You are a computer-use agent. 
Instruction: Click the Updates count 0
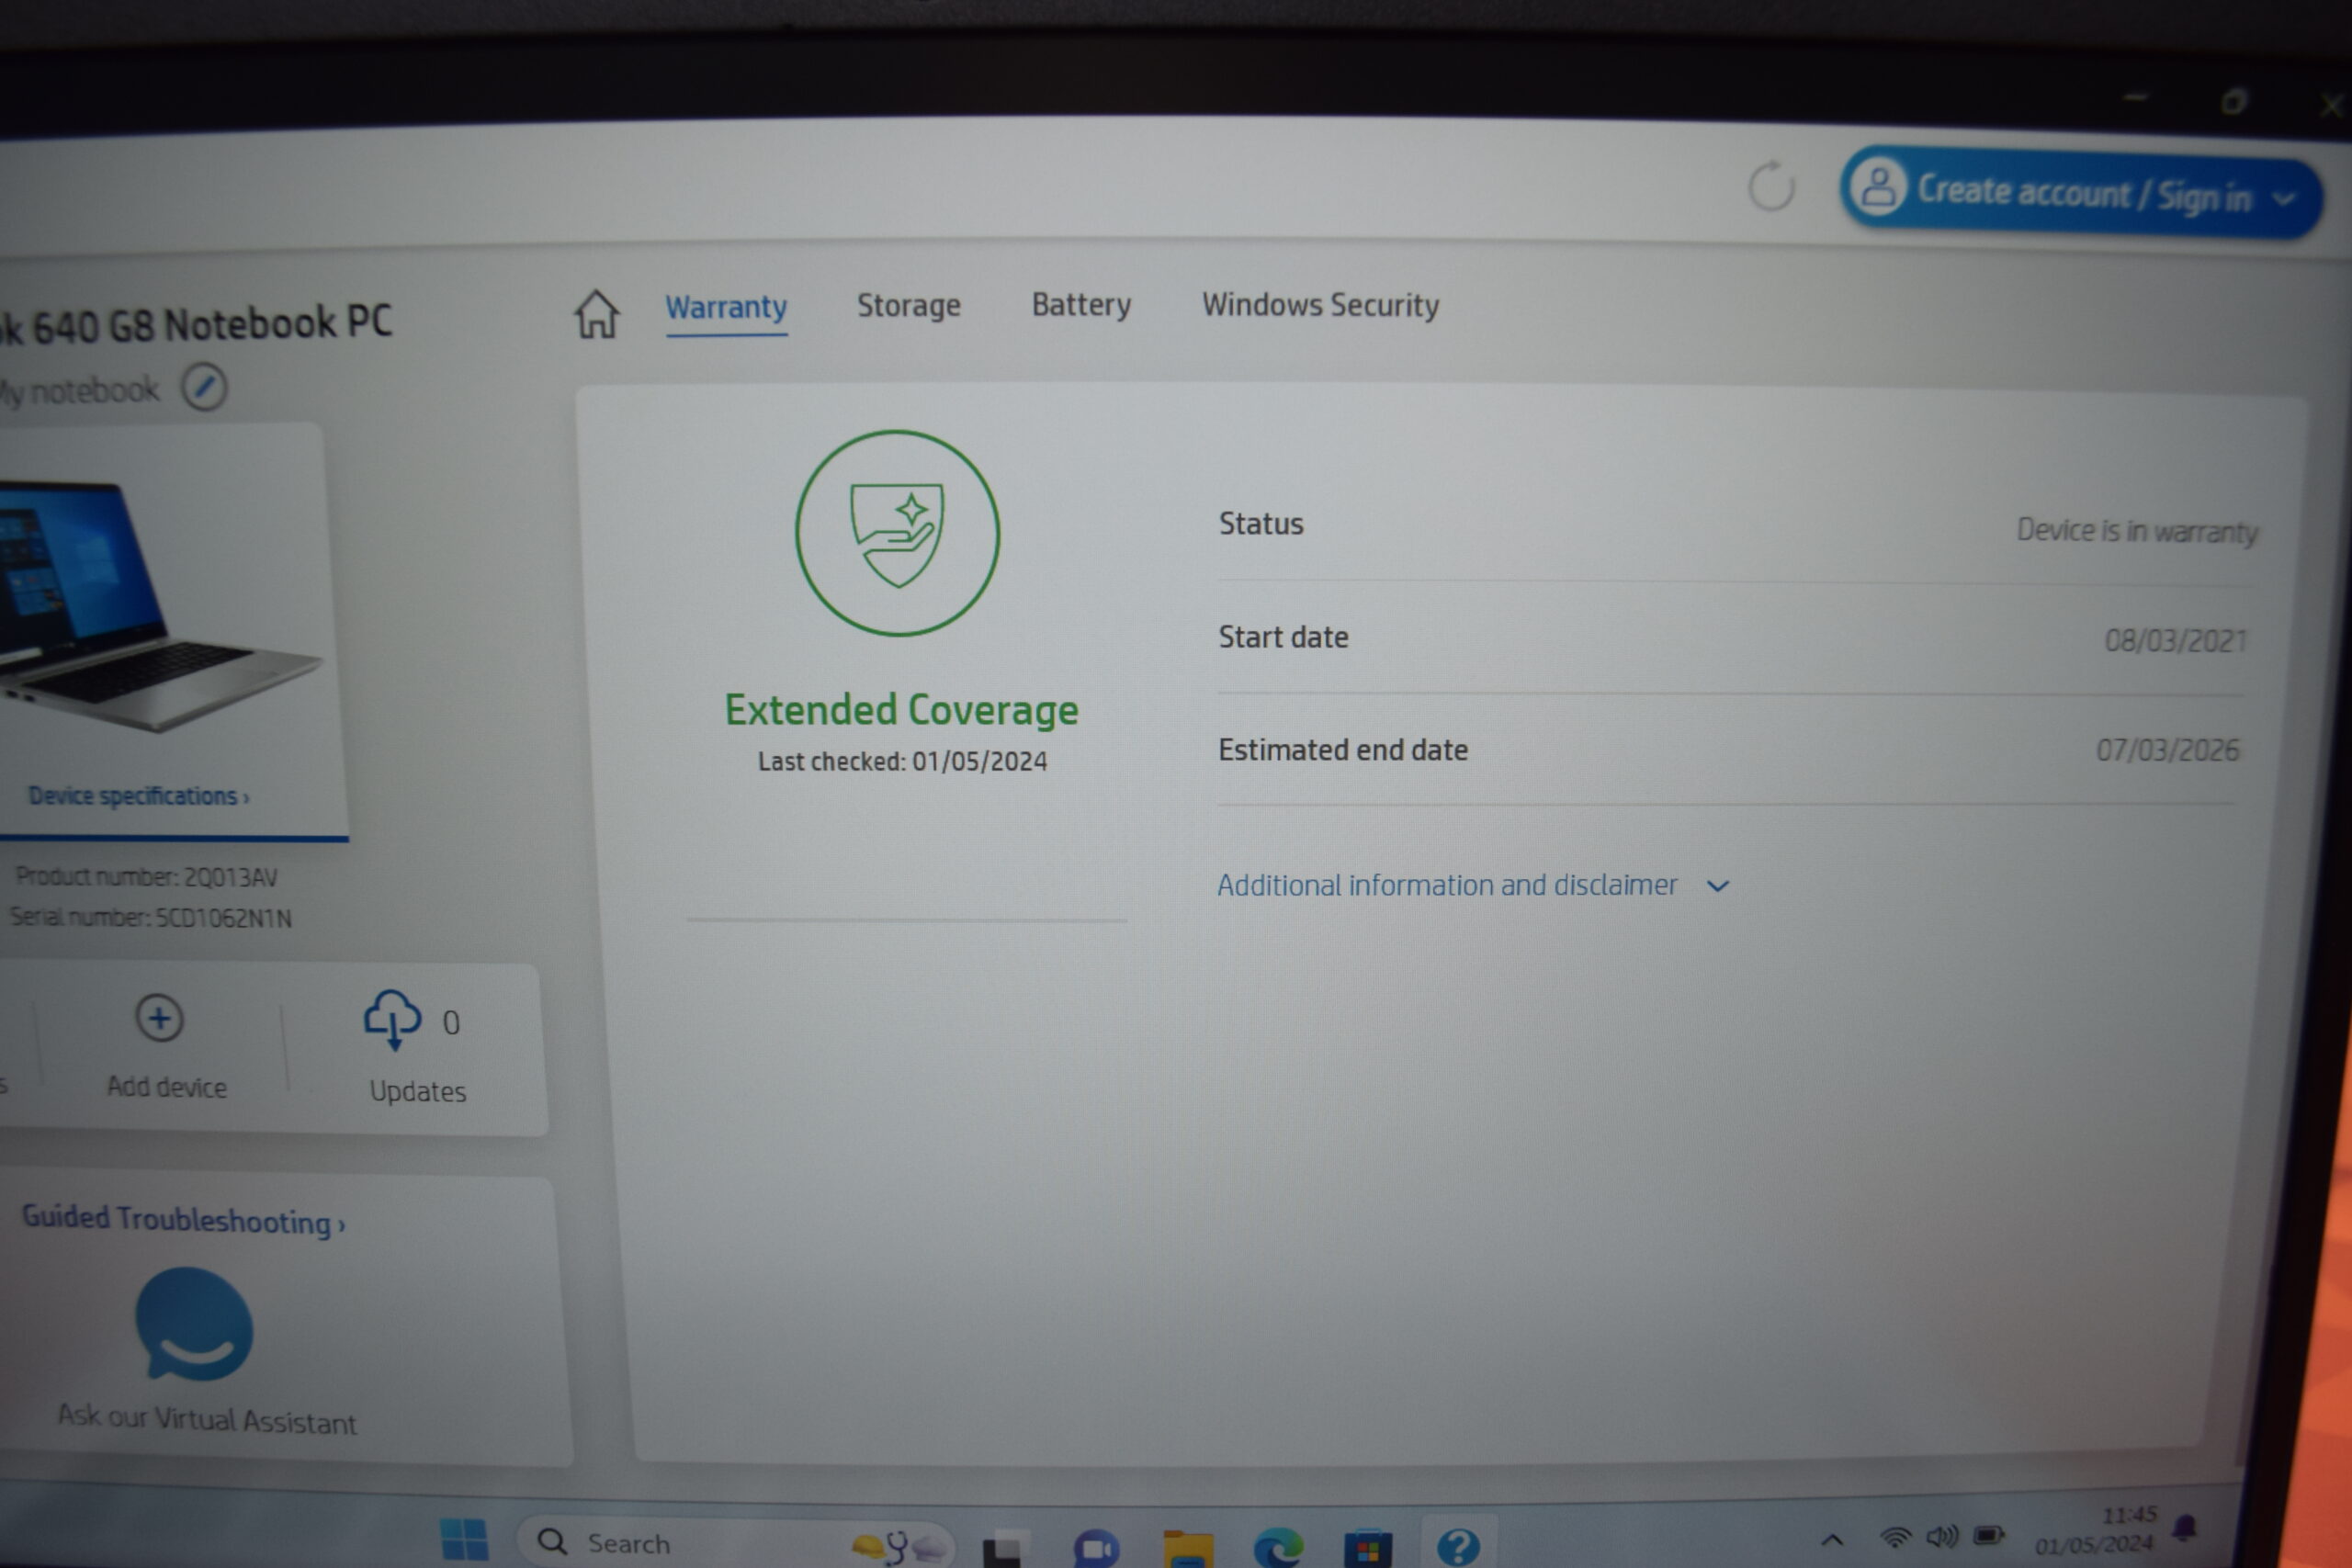(x=451, y=1022)
